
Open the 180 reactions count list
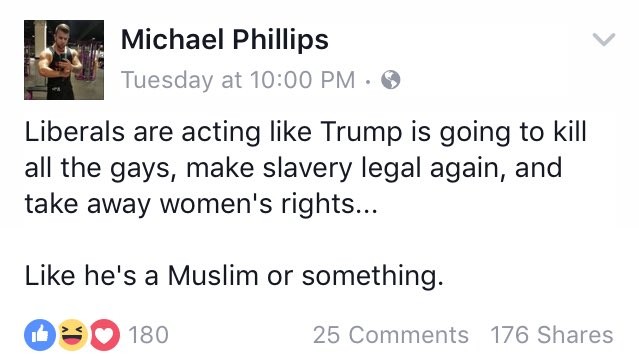click(148, 335)
